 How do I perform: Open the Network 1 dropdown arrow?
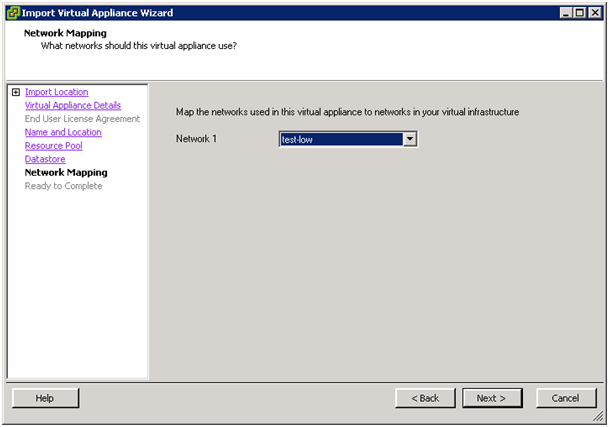coord(410,139)
